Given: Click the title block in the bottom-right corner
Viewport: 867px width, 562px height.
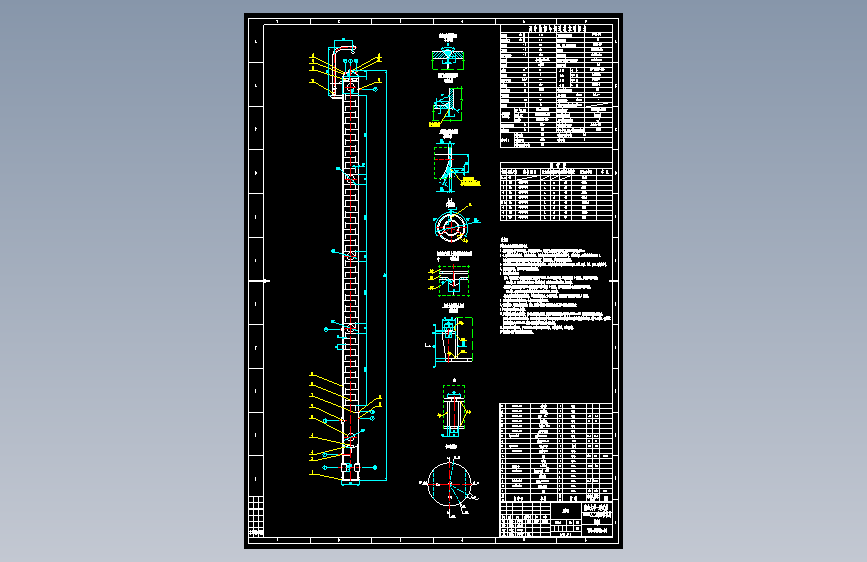Looking at the screenshot, I should pyautogui.click(x=556, y=519).
